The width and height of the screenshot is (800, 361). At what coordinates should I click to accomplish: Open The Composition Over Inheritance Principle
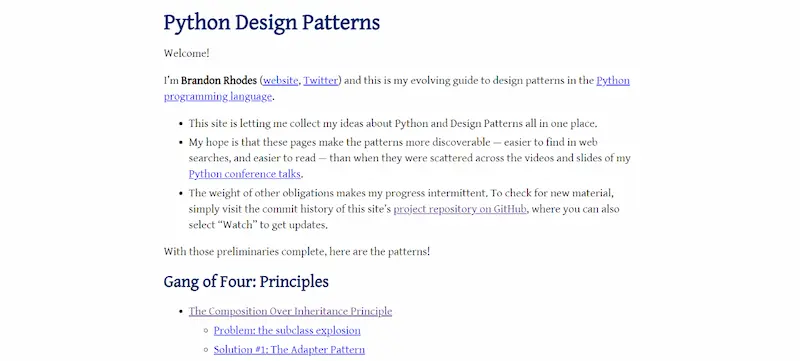coord(290,311)
